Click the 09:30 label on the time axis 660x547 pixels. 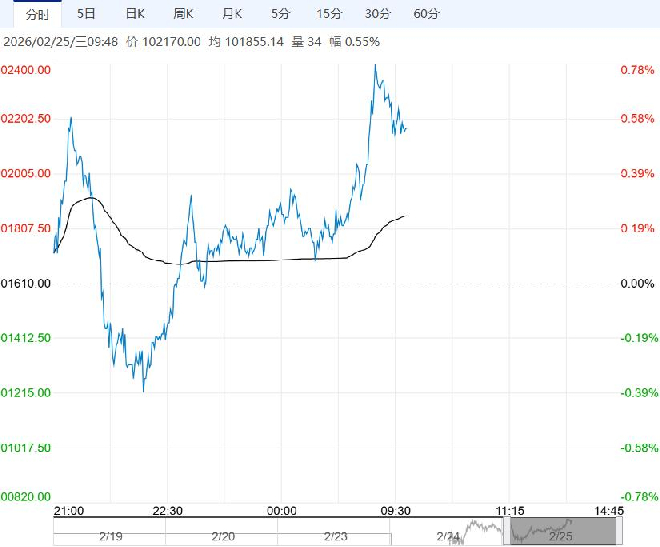[396, 510]
